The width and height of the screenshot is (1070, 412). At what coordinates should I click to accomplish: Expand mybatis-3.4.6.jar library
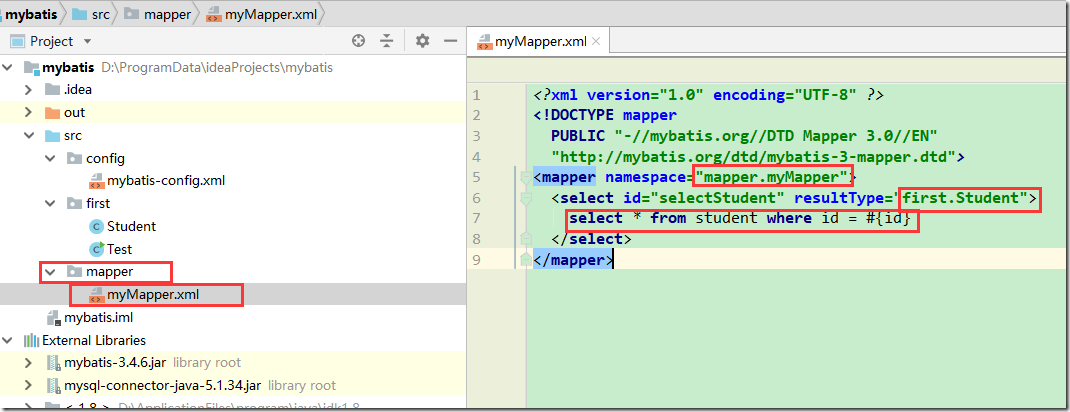29,362
